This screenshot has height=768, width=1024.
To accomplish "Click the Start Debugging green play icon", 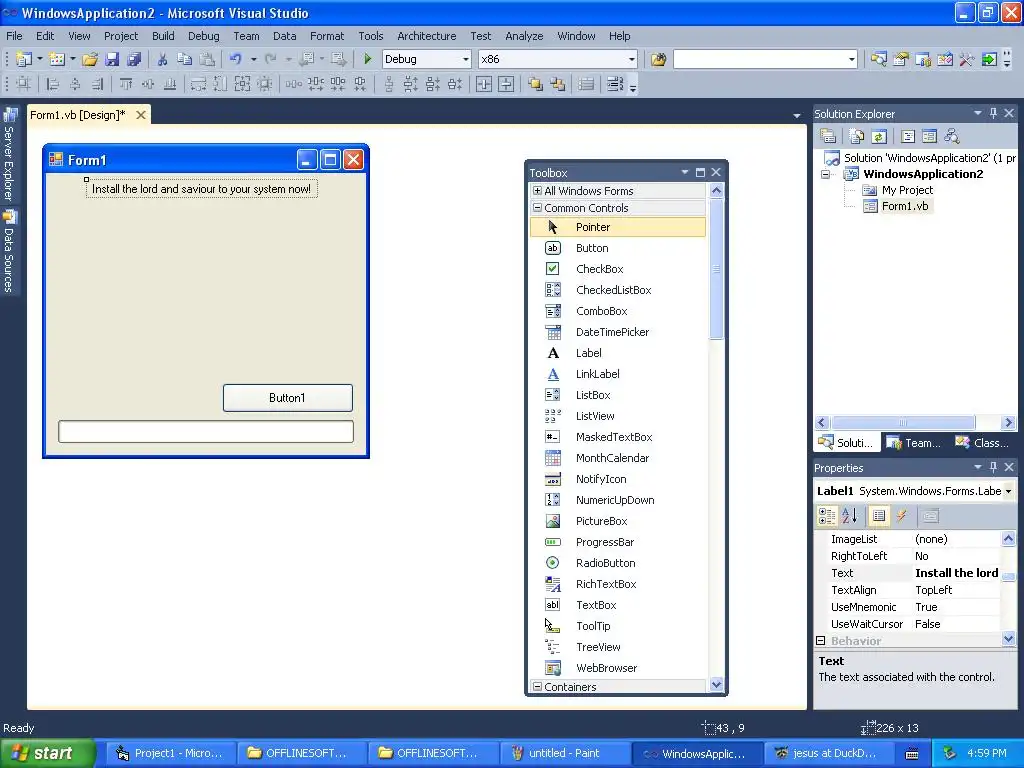I will (367, 59).
